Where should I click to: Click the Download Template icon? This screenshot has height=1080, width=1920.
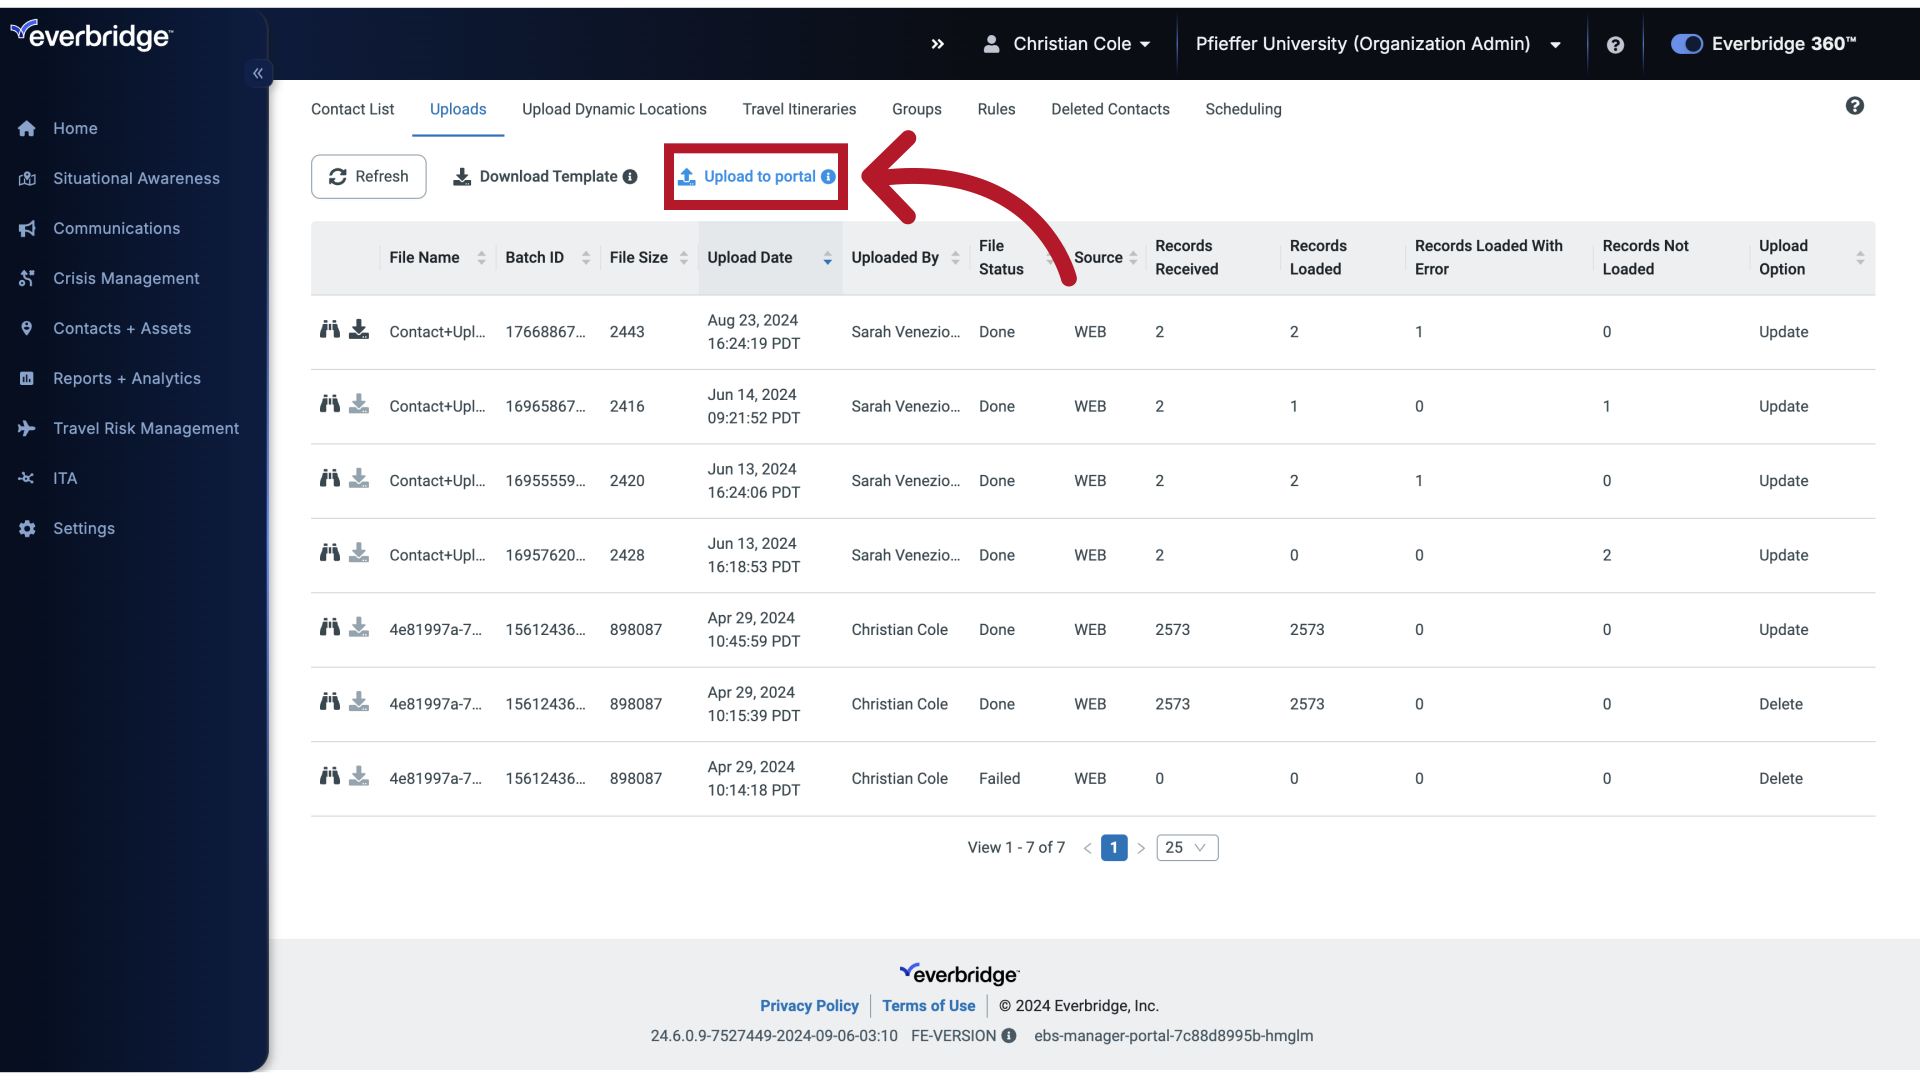pos(463,175)
